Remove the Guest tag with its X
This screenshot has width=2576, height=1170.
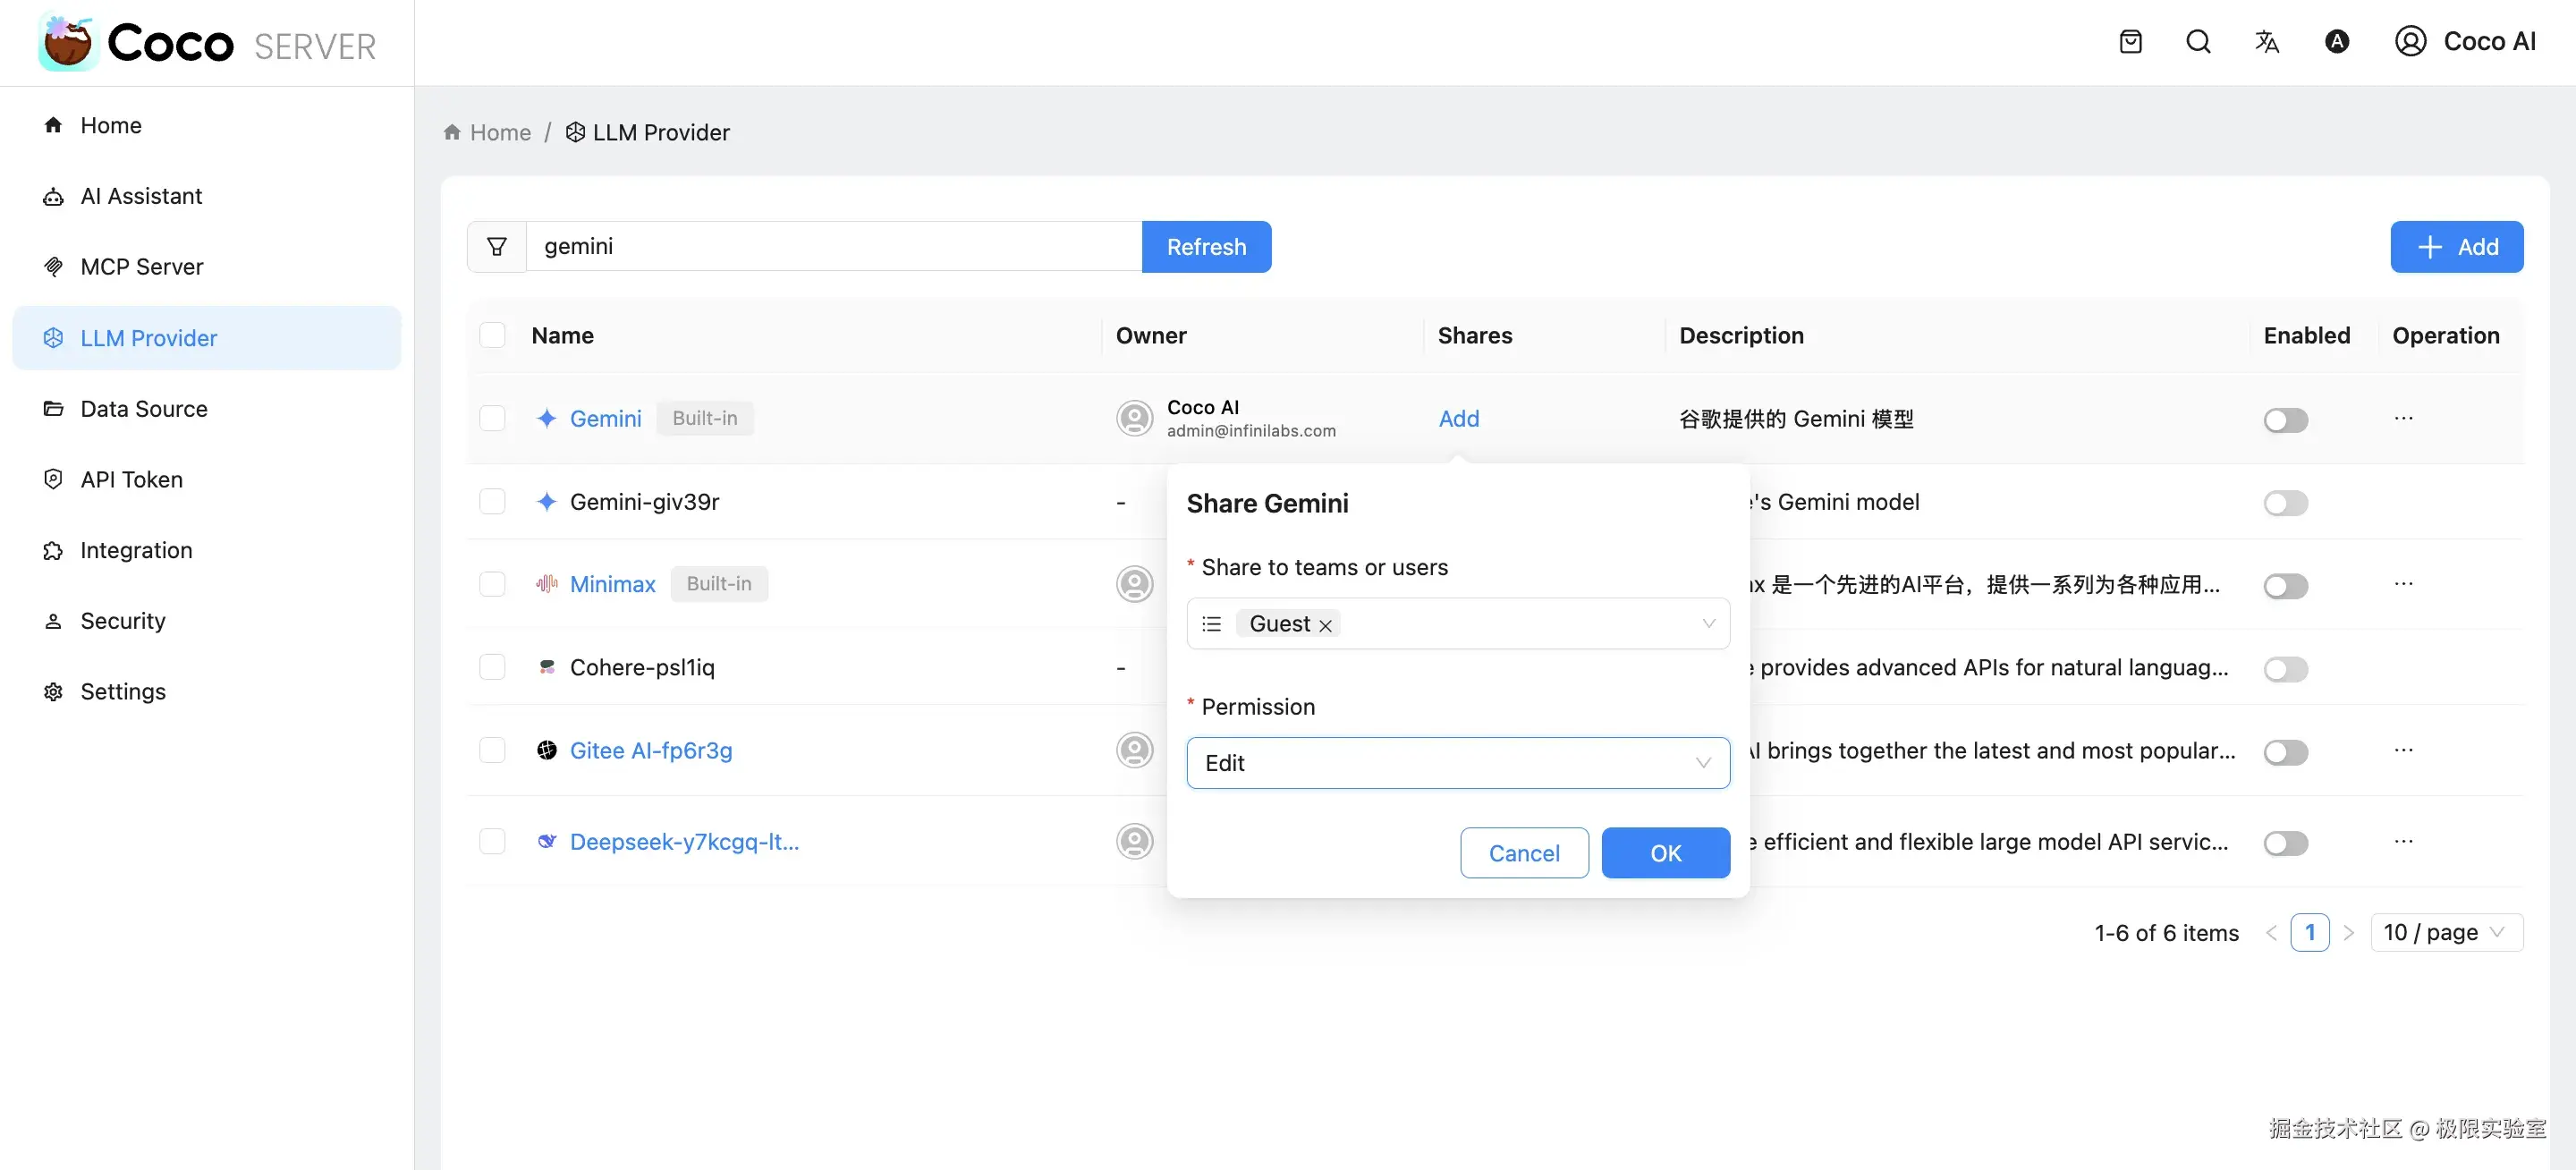(1325, 625)
